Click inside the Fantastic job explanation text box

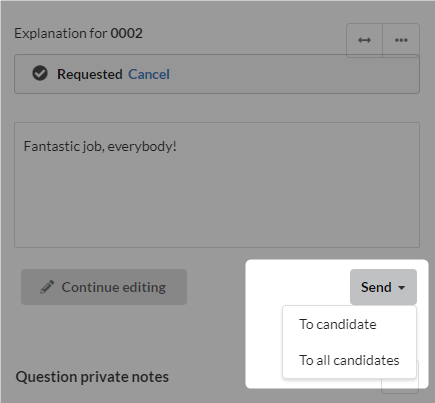(217, 185)
